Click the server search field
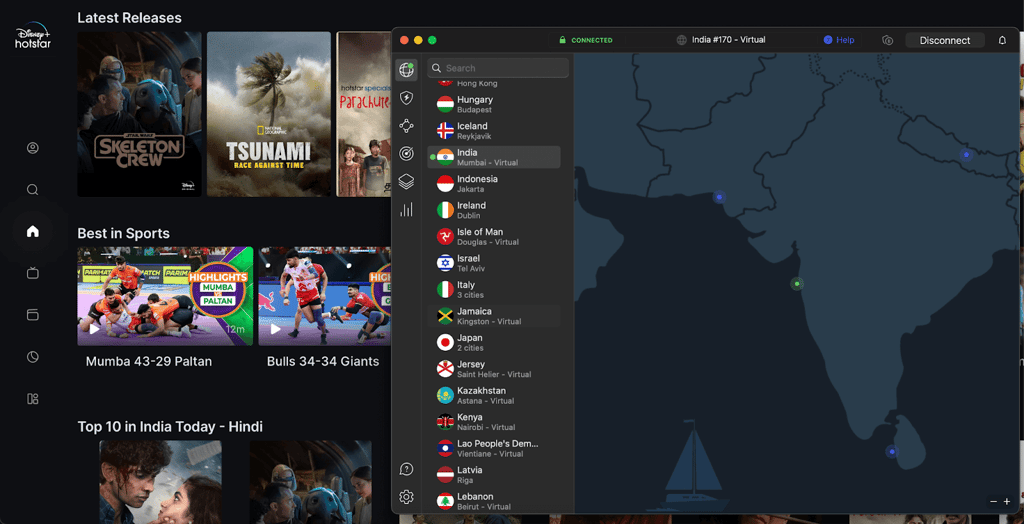Viewport: 1024px width, 524px height. coord(498,68)
